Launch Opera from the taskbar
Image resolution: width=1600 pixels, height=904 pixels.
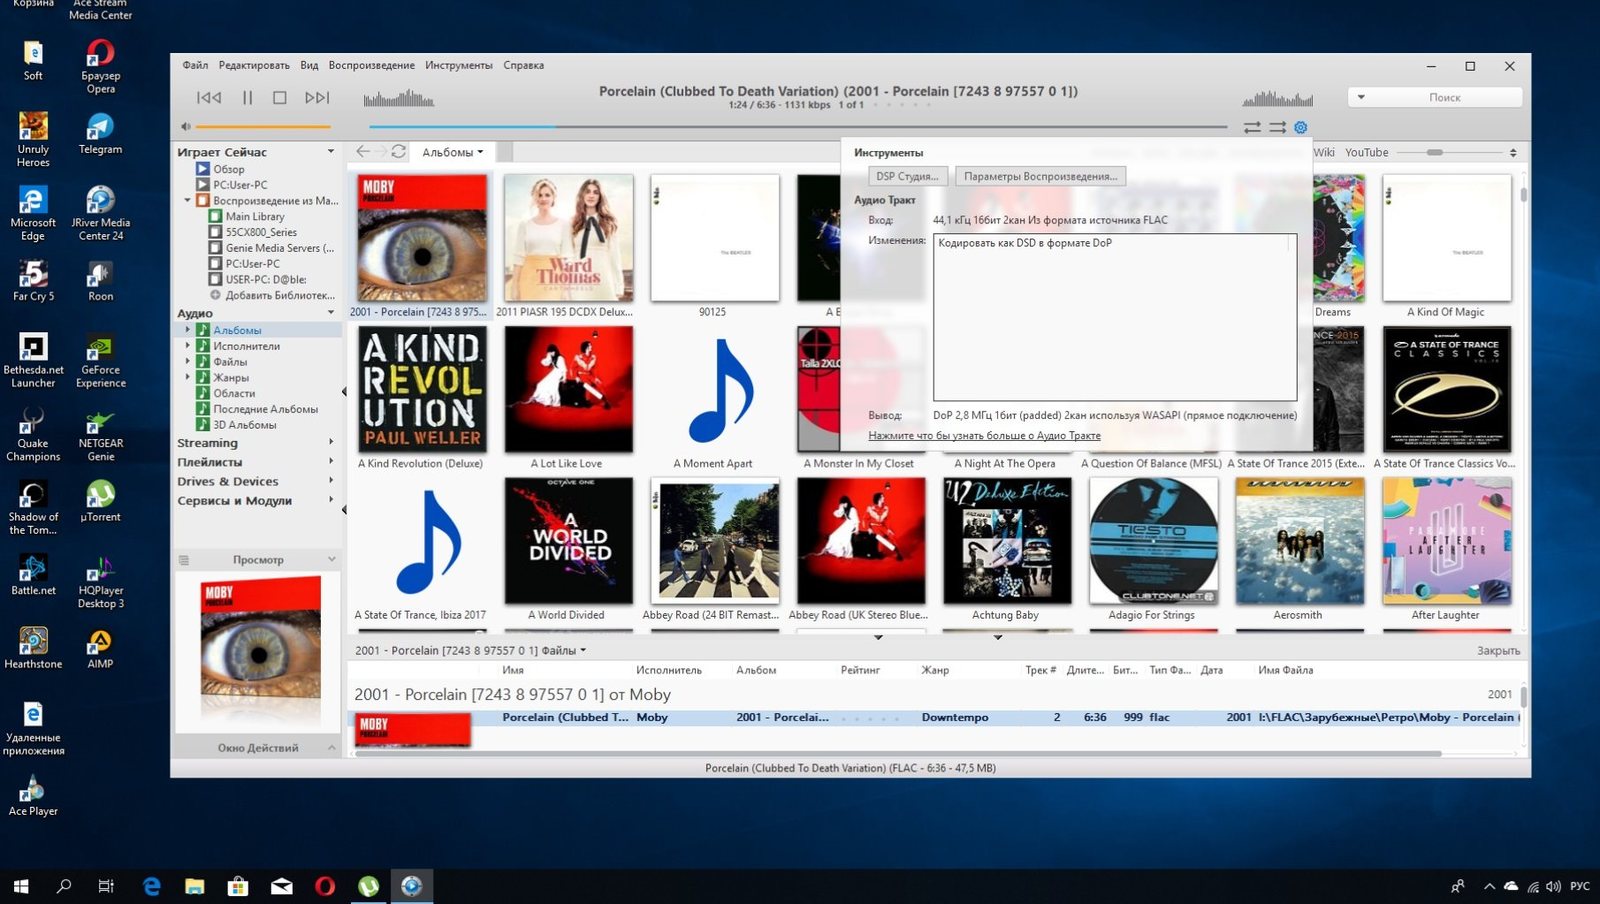pyautogui.click(x=324, y=886)
